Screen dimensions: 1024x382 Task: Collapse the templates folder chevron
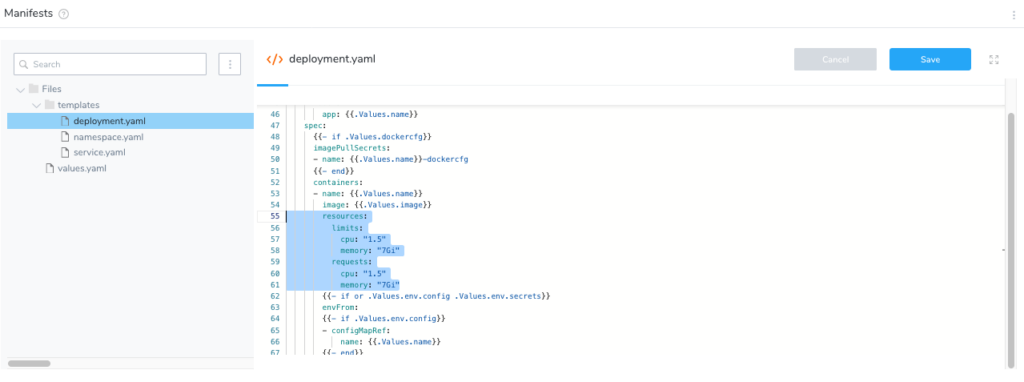36,104
